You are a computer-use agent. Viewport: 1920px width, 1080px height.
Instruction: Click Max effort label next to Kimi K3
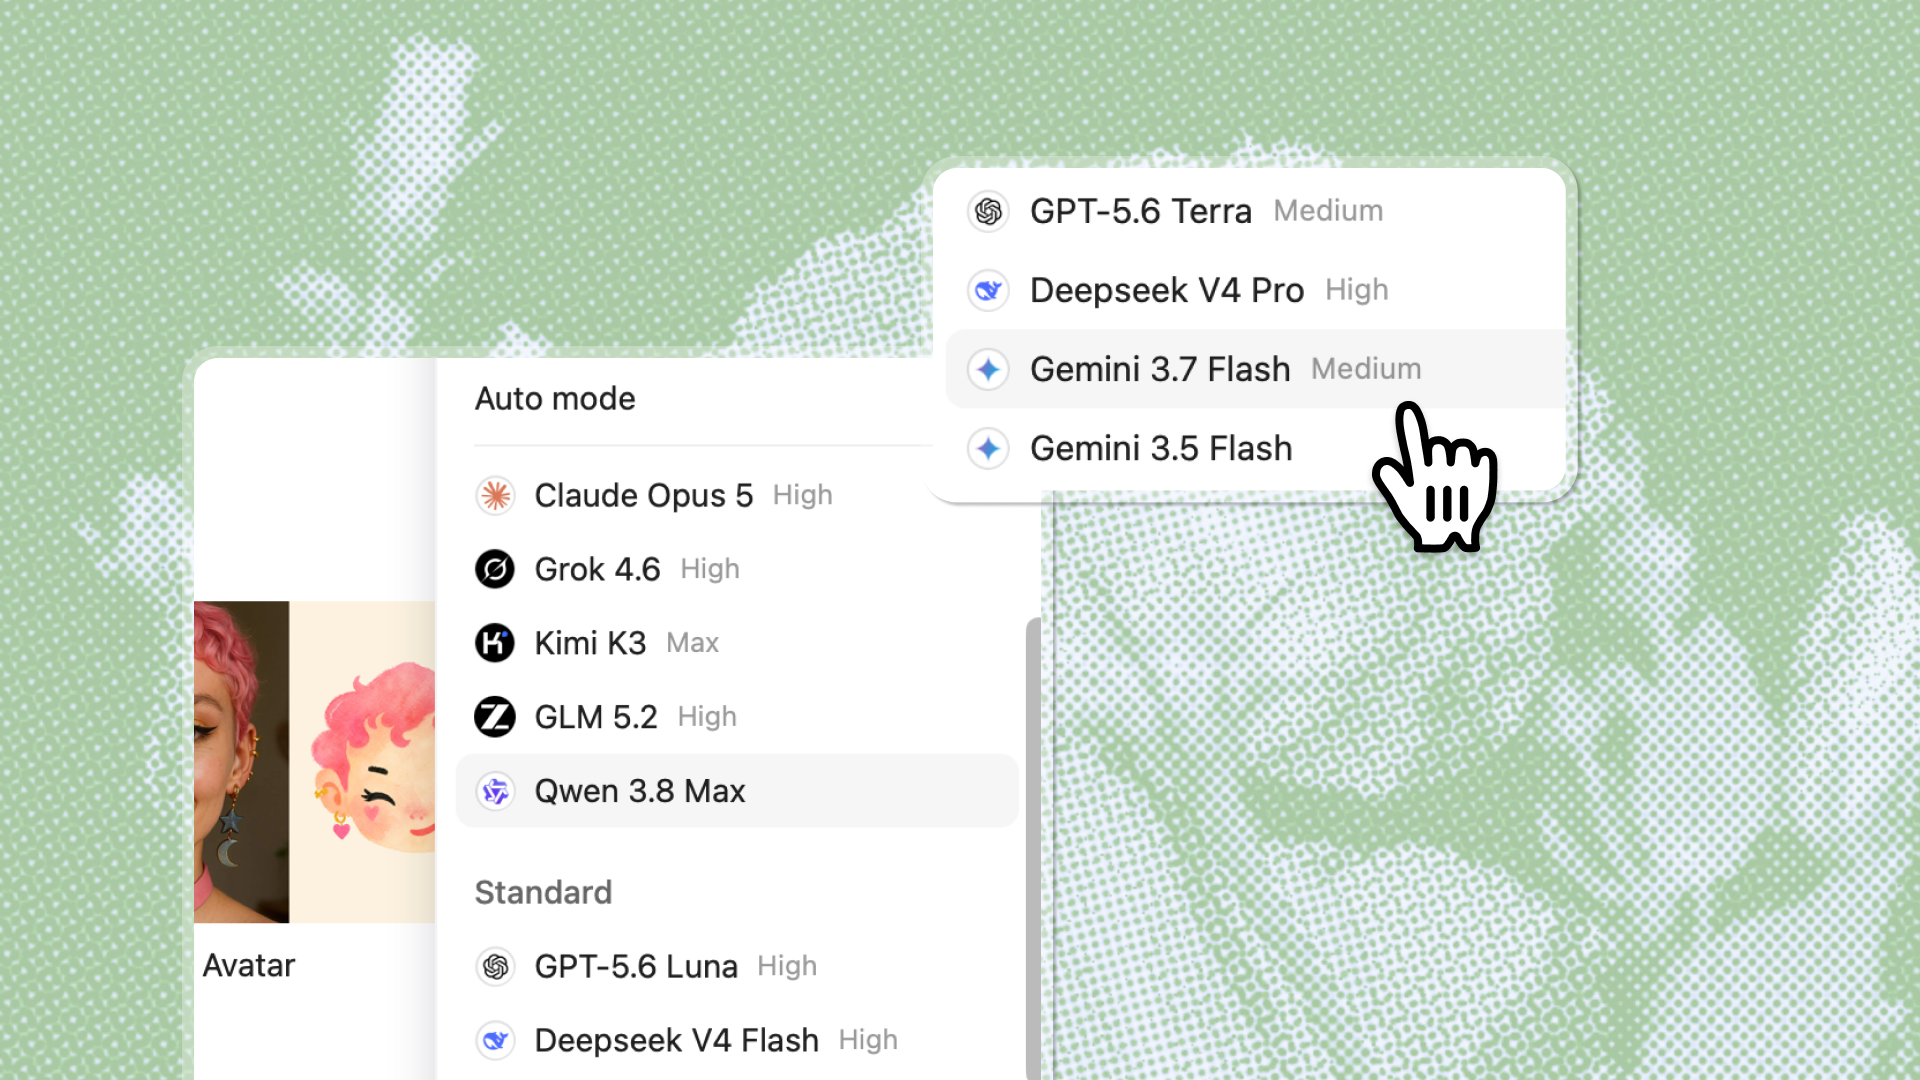point(692,643)
